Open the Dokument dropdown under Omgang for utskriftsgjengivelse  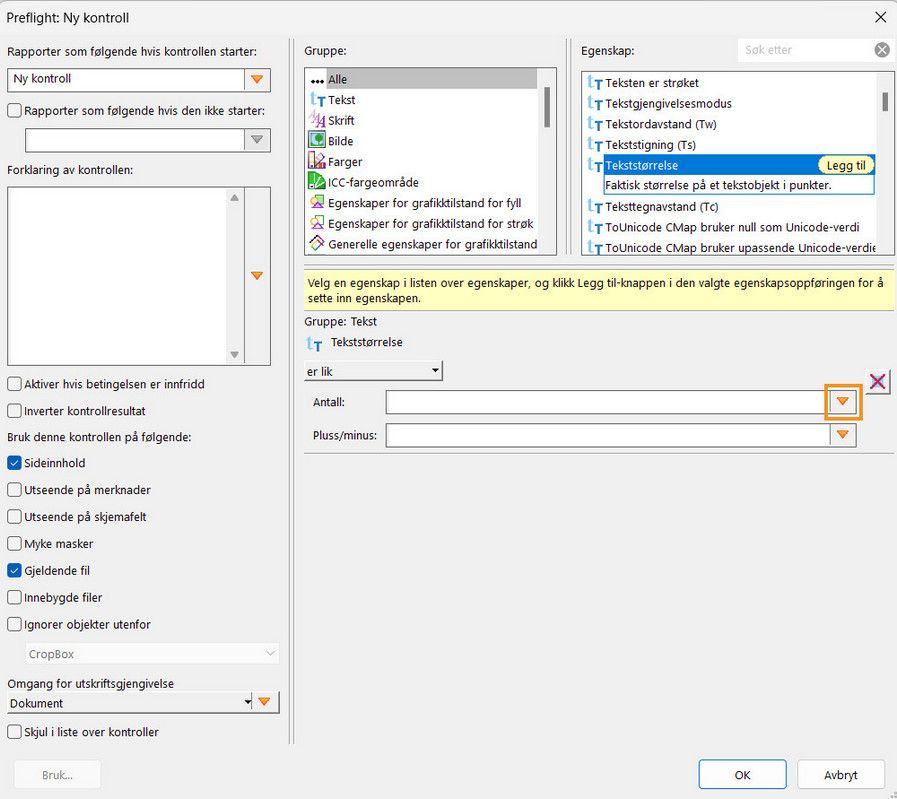pyautogui.click(x=130, y=703)
